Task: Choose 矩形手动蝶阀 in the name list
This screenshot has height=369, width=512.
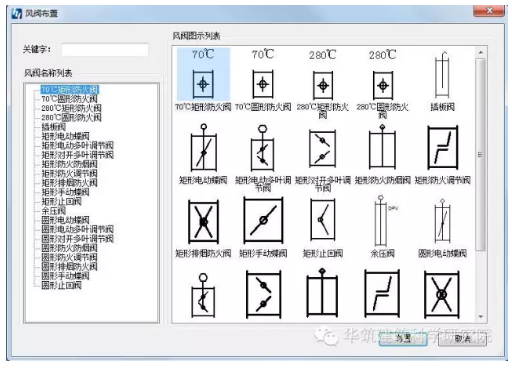Action: 65,192
